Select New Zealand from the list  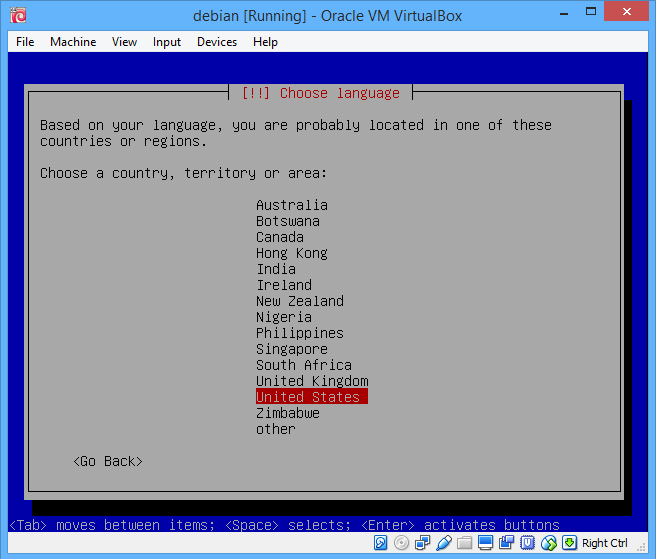[x=300, y=301]
